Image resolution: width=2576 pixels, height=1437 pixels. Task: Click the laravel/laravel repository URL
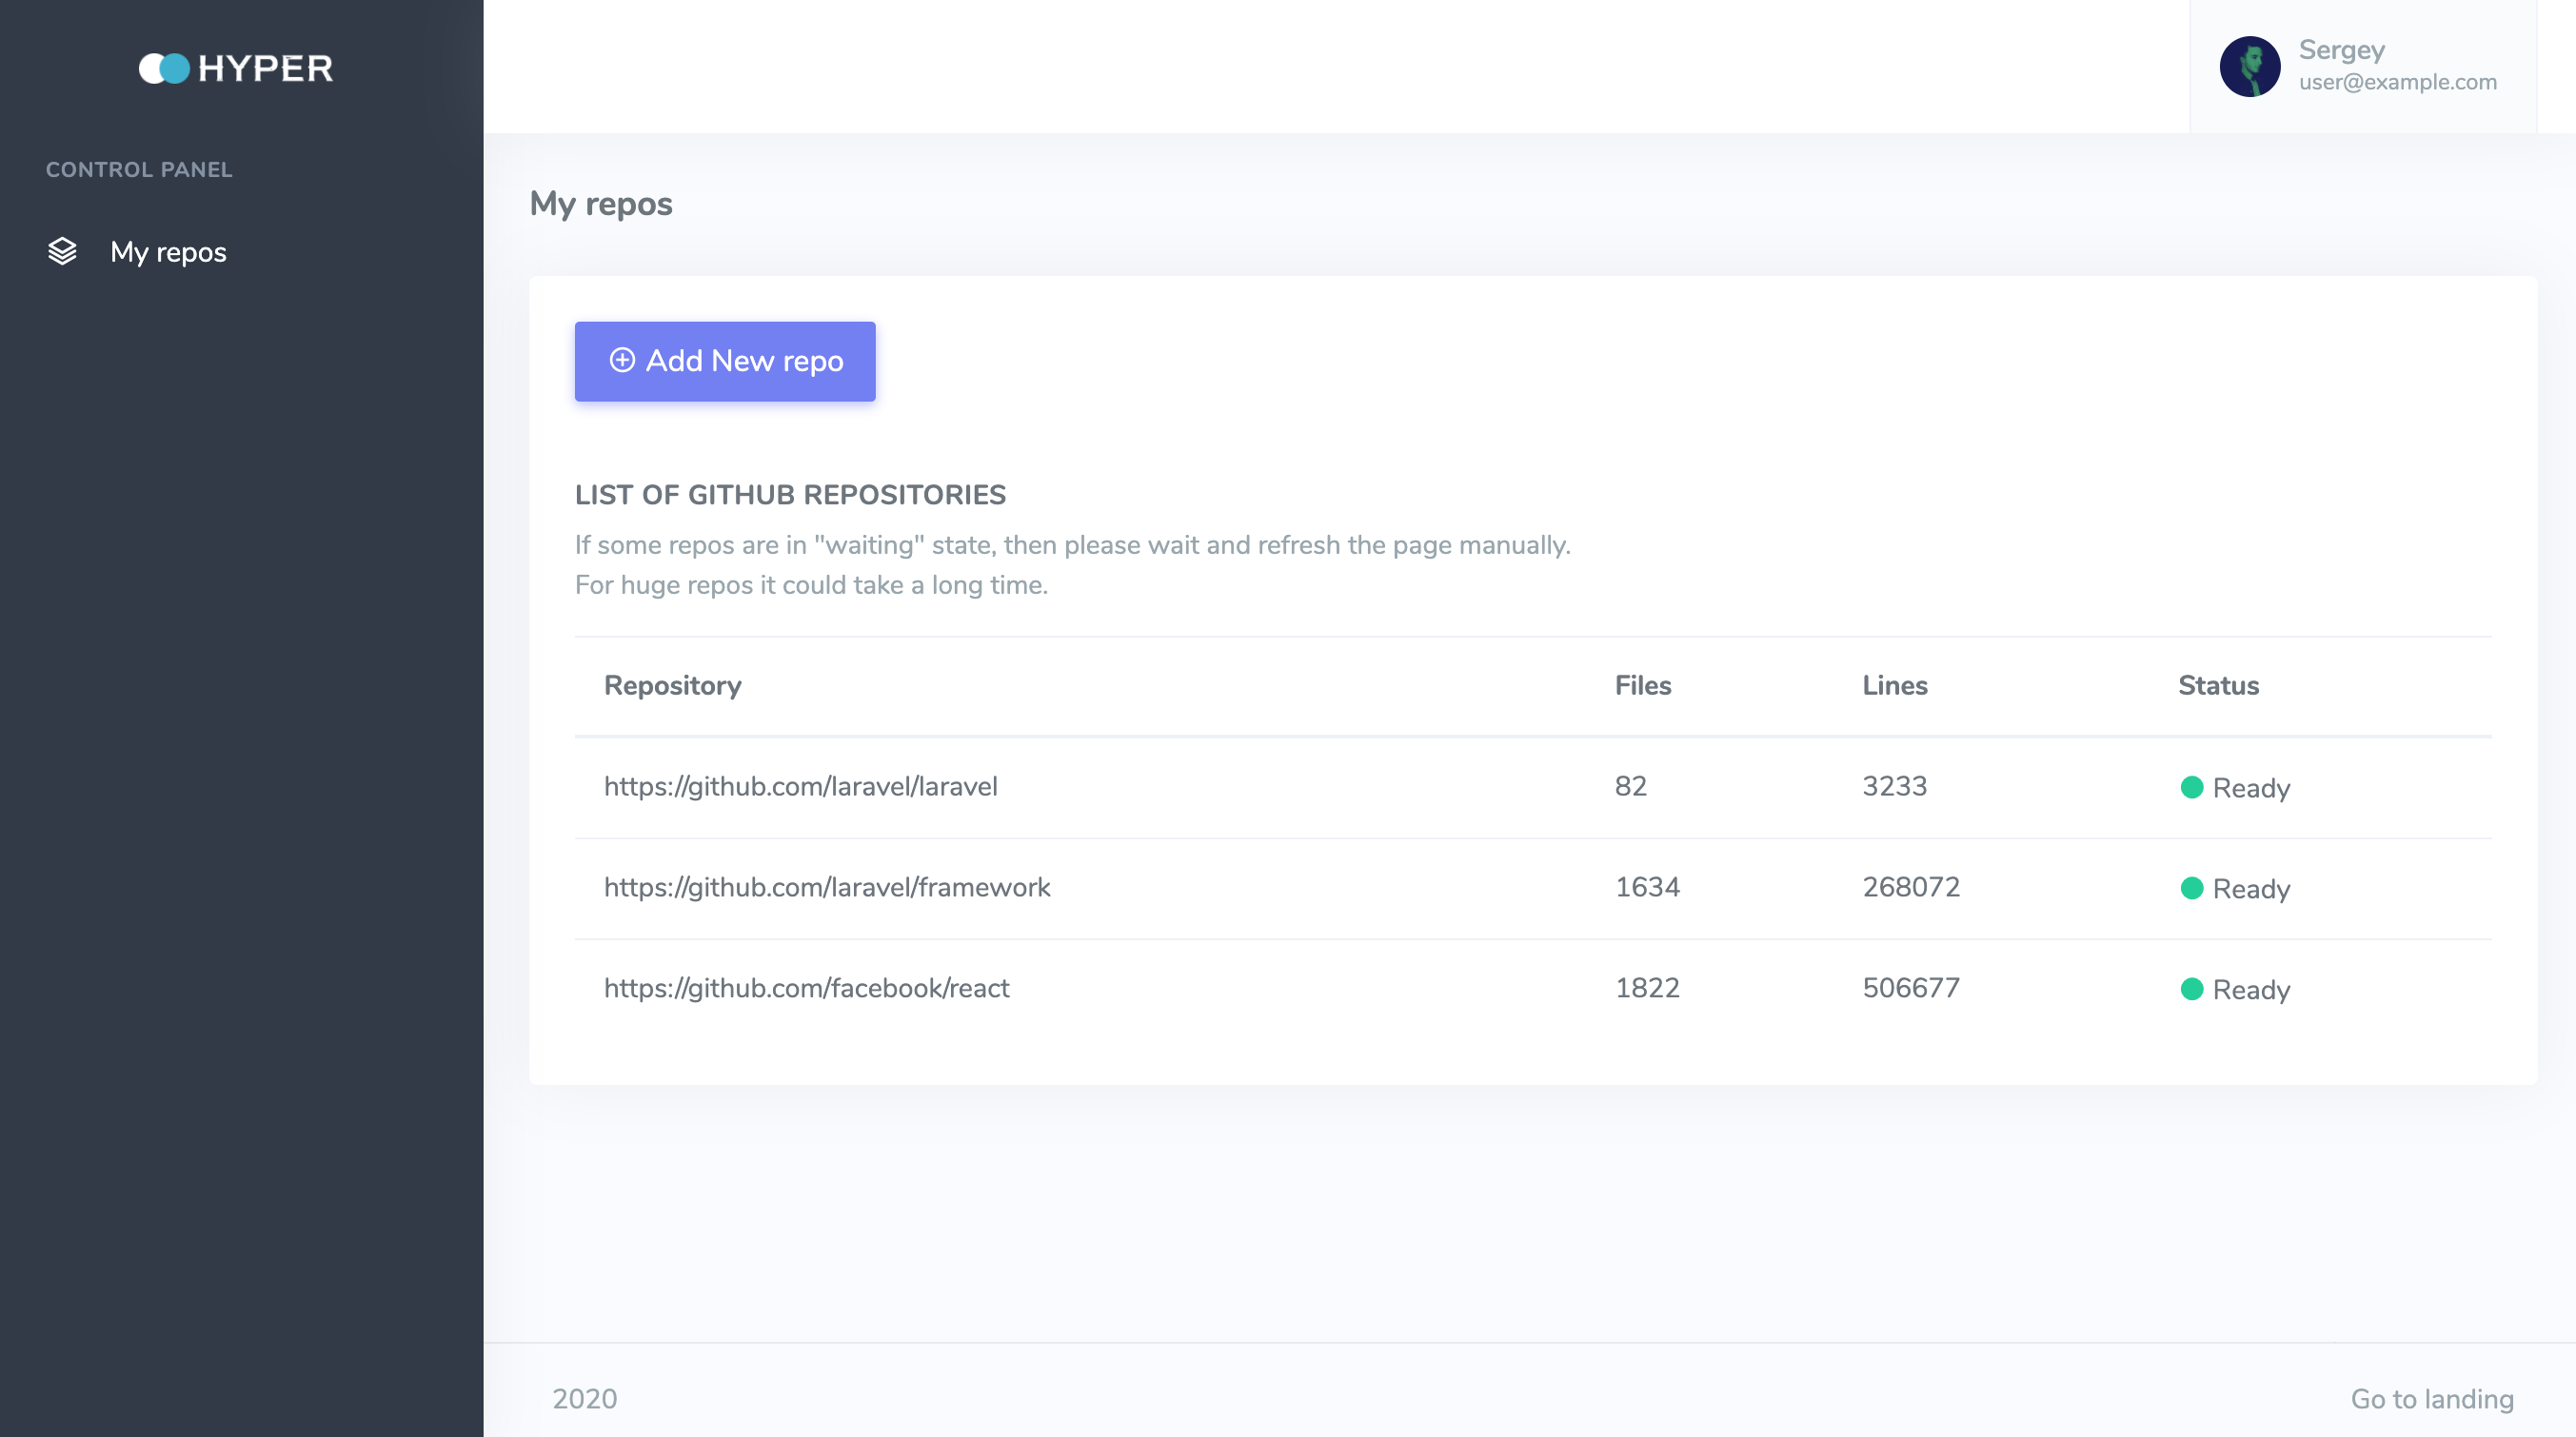(x=800, y=786)
